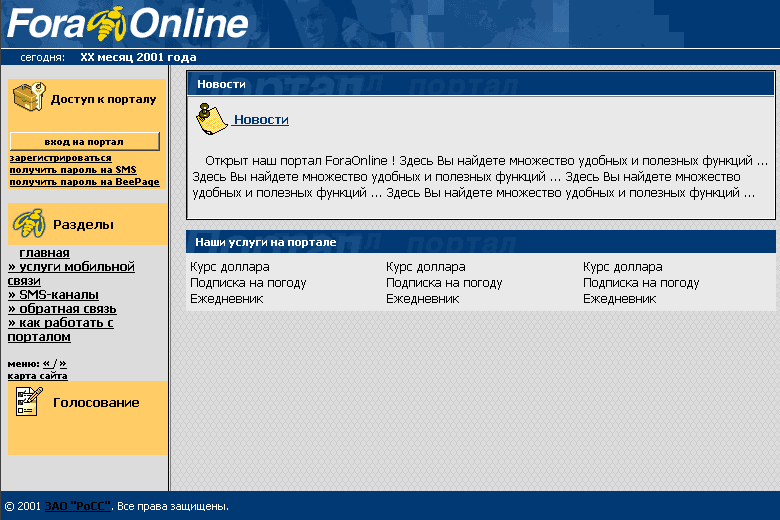Image resolution: width=780 pixels, height=520 pixels.
Task: Open обратная связь section
Action: pyautogui.click(x=62, y=309)
